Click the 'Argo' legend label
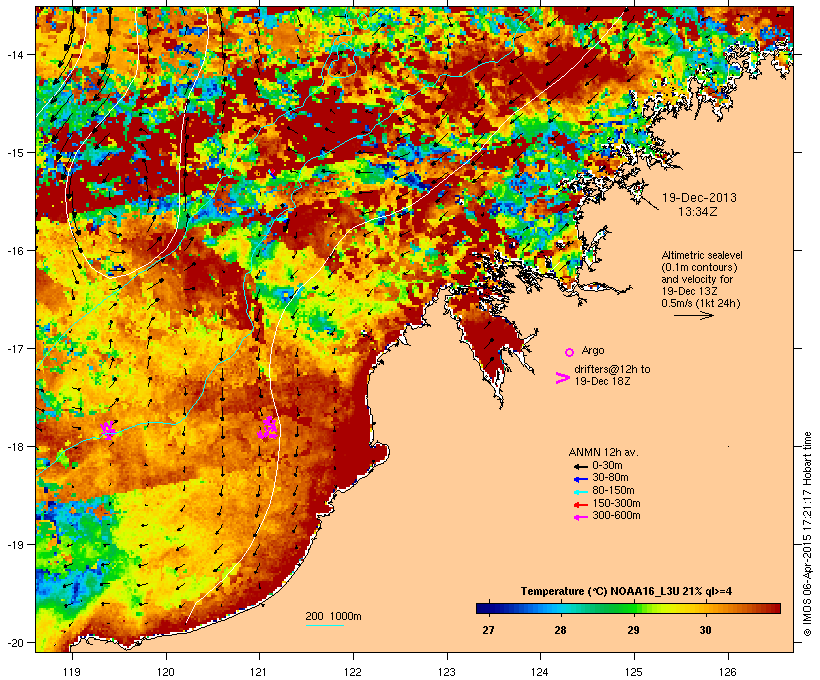 pos(593,350)
